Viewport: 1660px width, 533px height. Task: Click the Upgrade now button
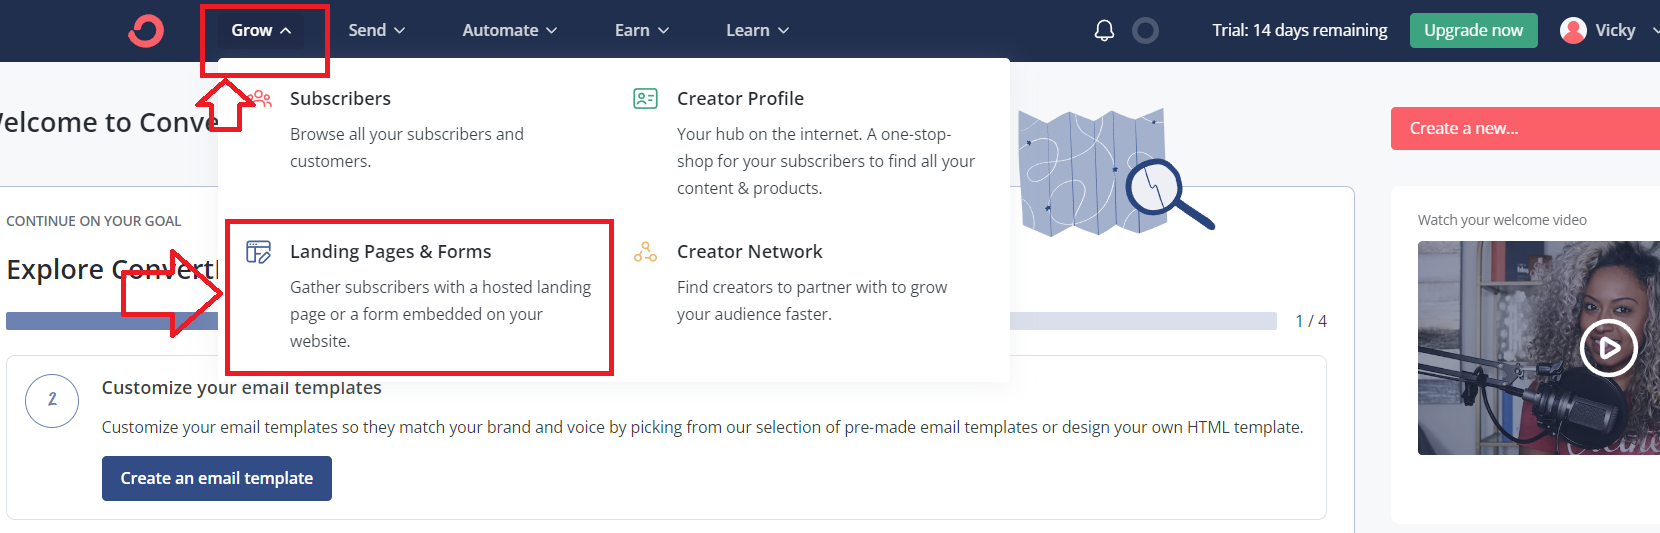1473,31
